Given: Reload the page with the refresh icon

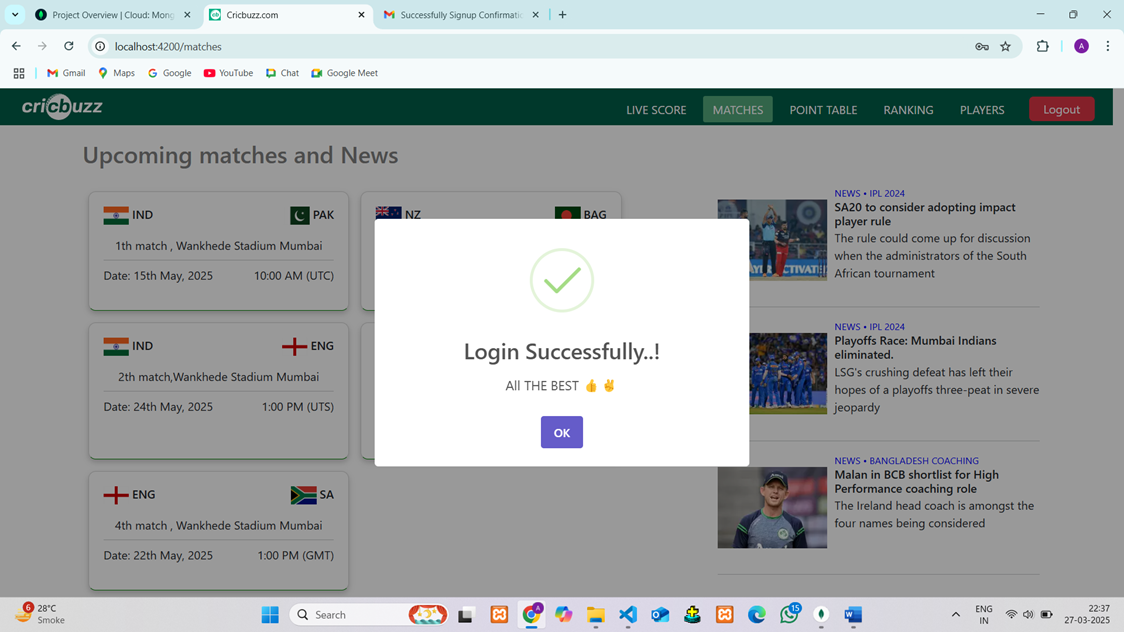Looking at the screenshot, I should (x=69, y=46).
